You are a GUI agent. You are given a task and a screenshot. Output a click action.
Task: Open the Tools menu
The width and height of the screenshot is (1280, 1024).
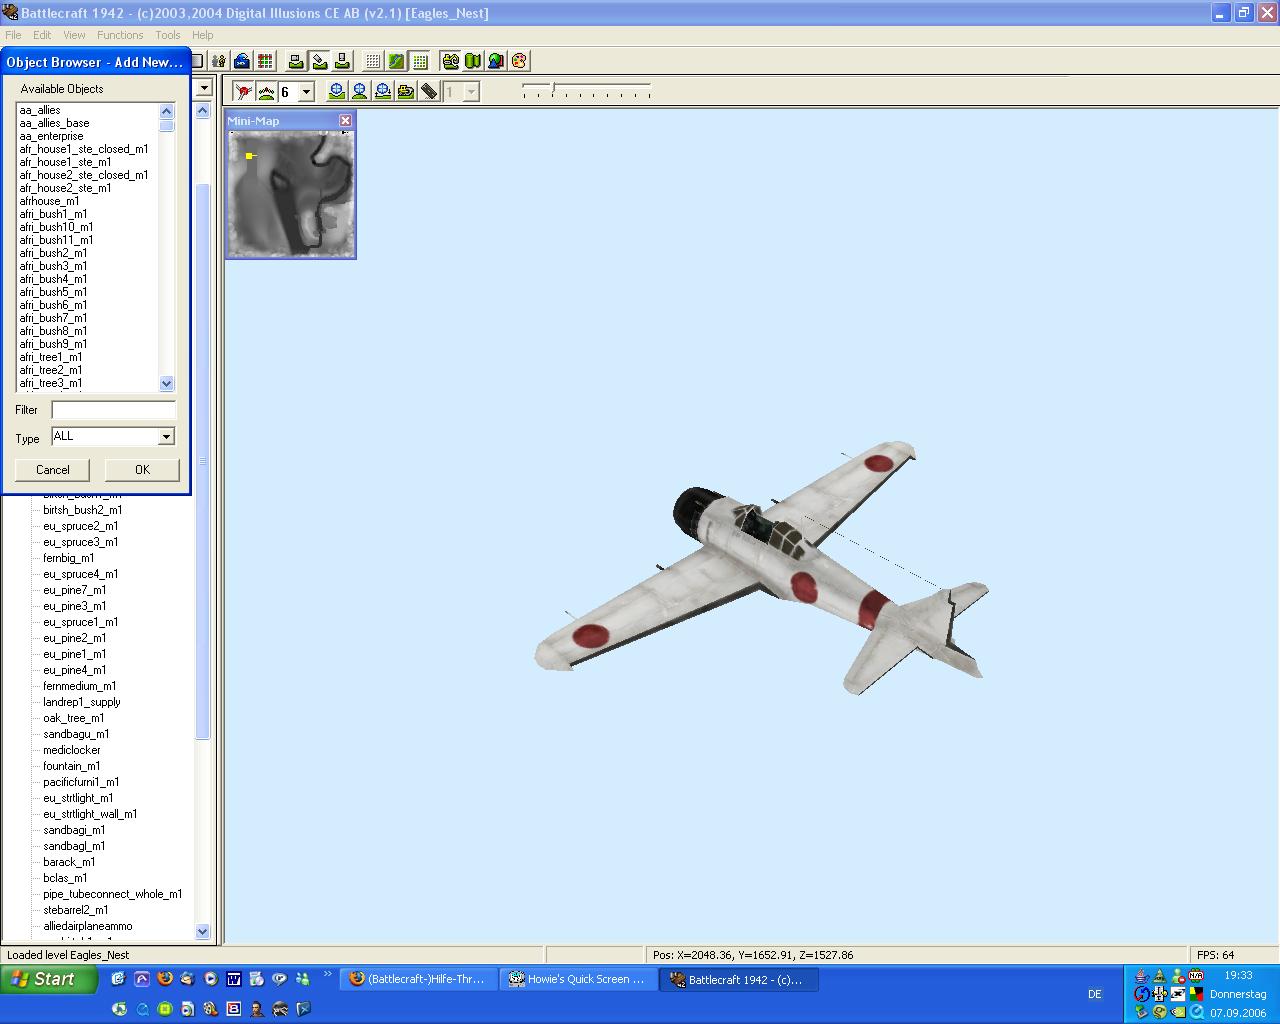click(x=168, y=35)
